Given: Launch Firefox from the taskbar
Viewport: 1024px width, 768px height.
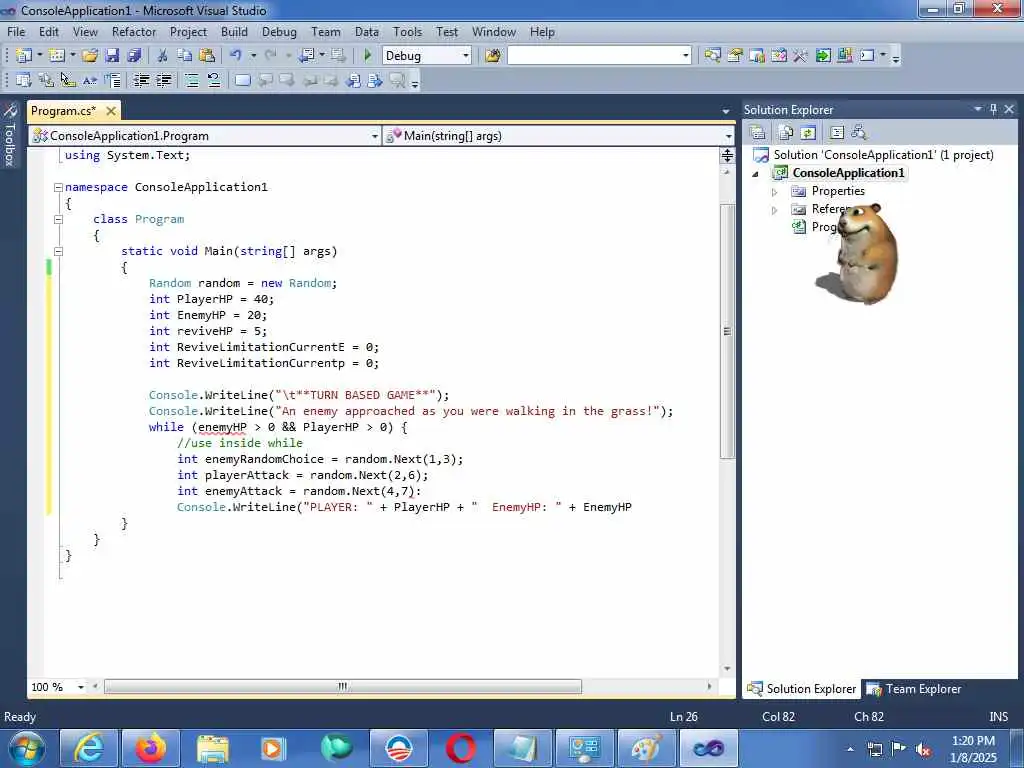Looking at the screenshot, I should (150, 748).
